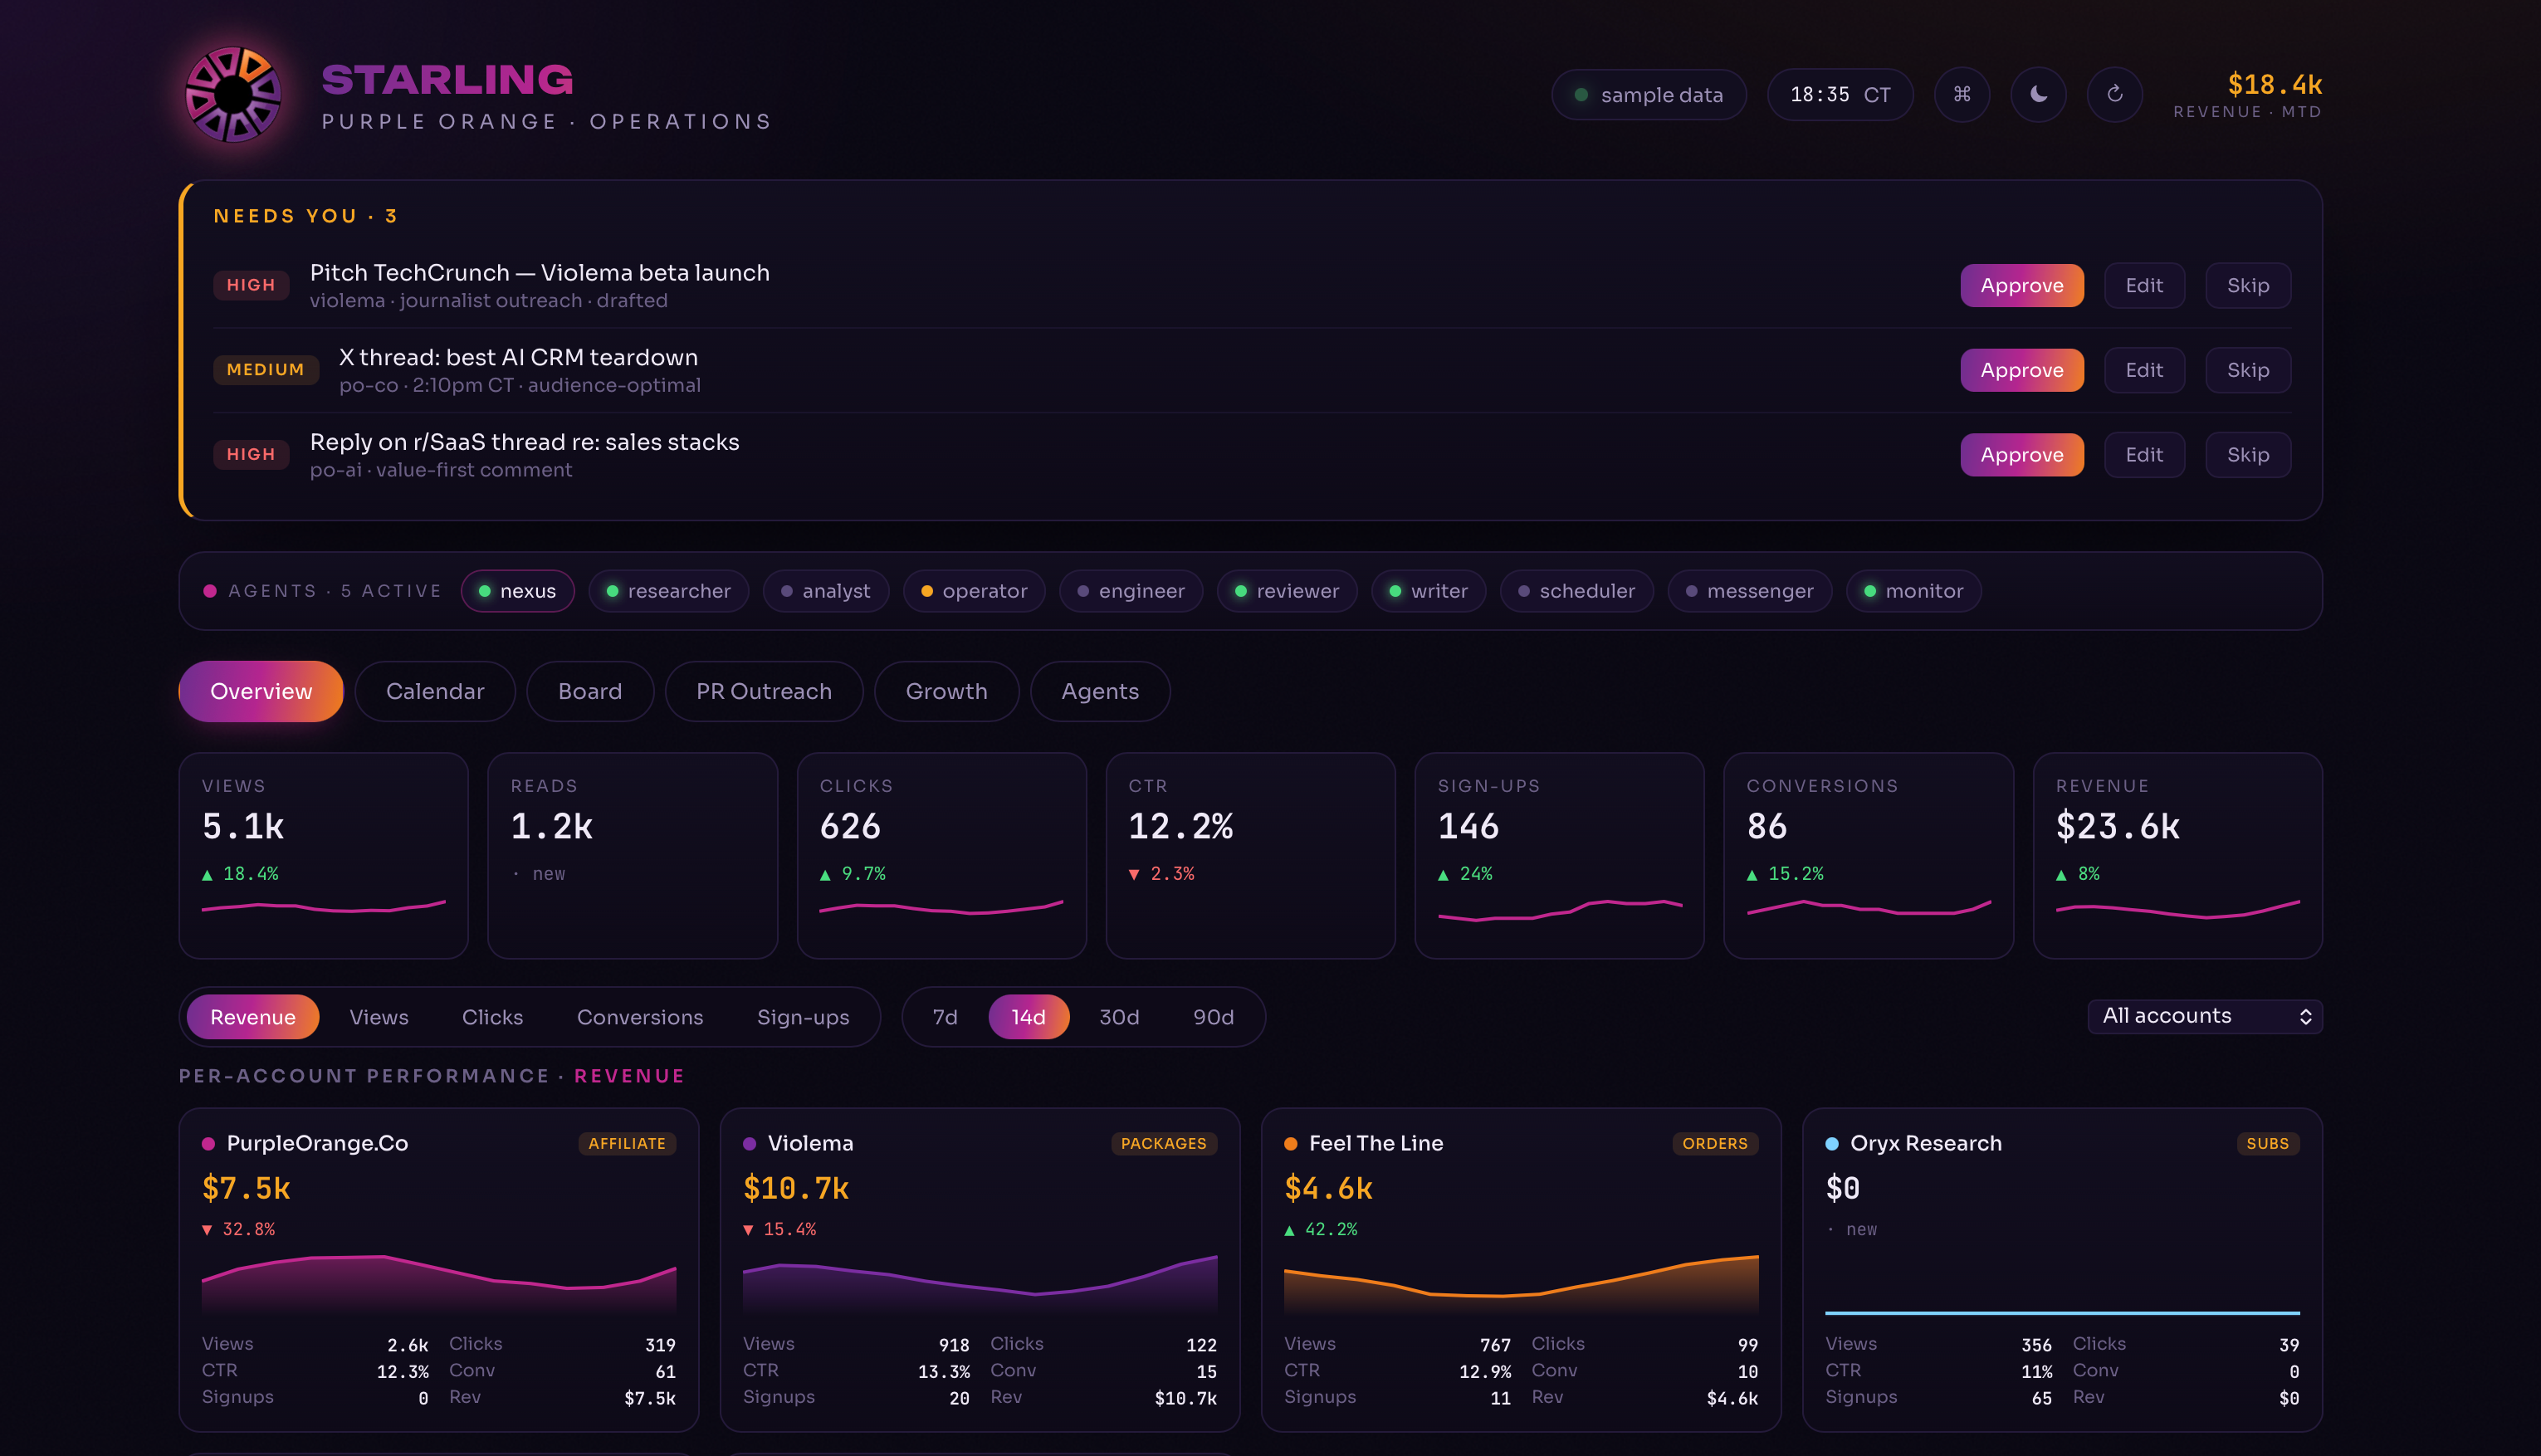Edit the X thread CRM teardown
This screenshot has height=1456, width=2541.
2144,370
